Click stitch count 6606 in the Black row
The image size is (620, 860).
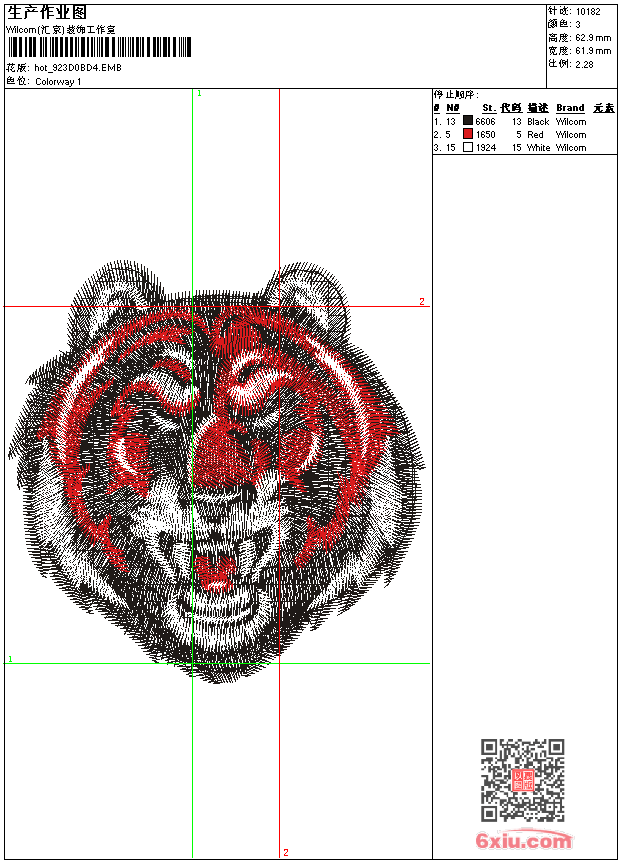click(x=485, y=122)
